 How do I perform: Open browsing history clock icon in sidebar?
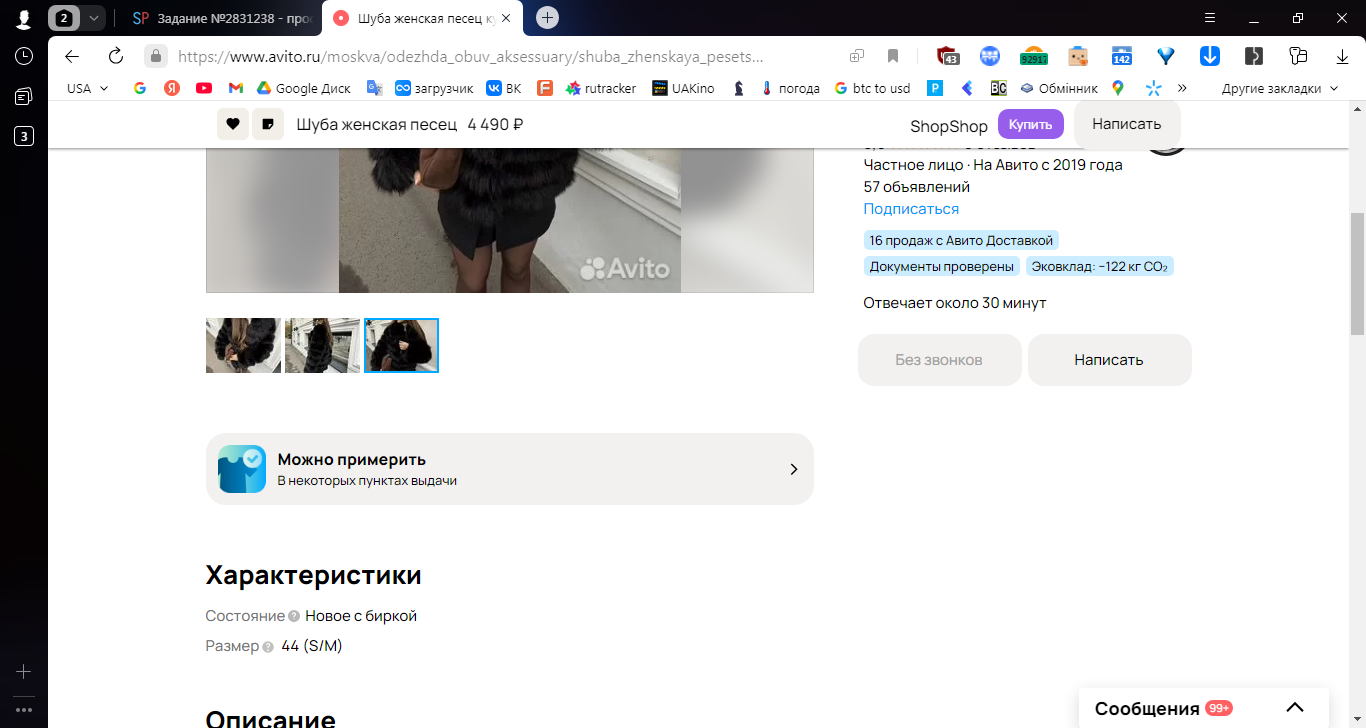tap(24, 56)
